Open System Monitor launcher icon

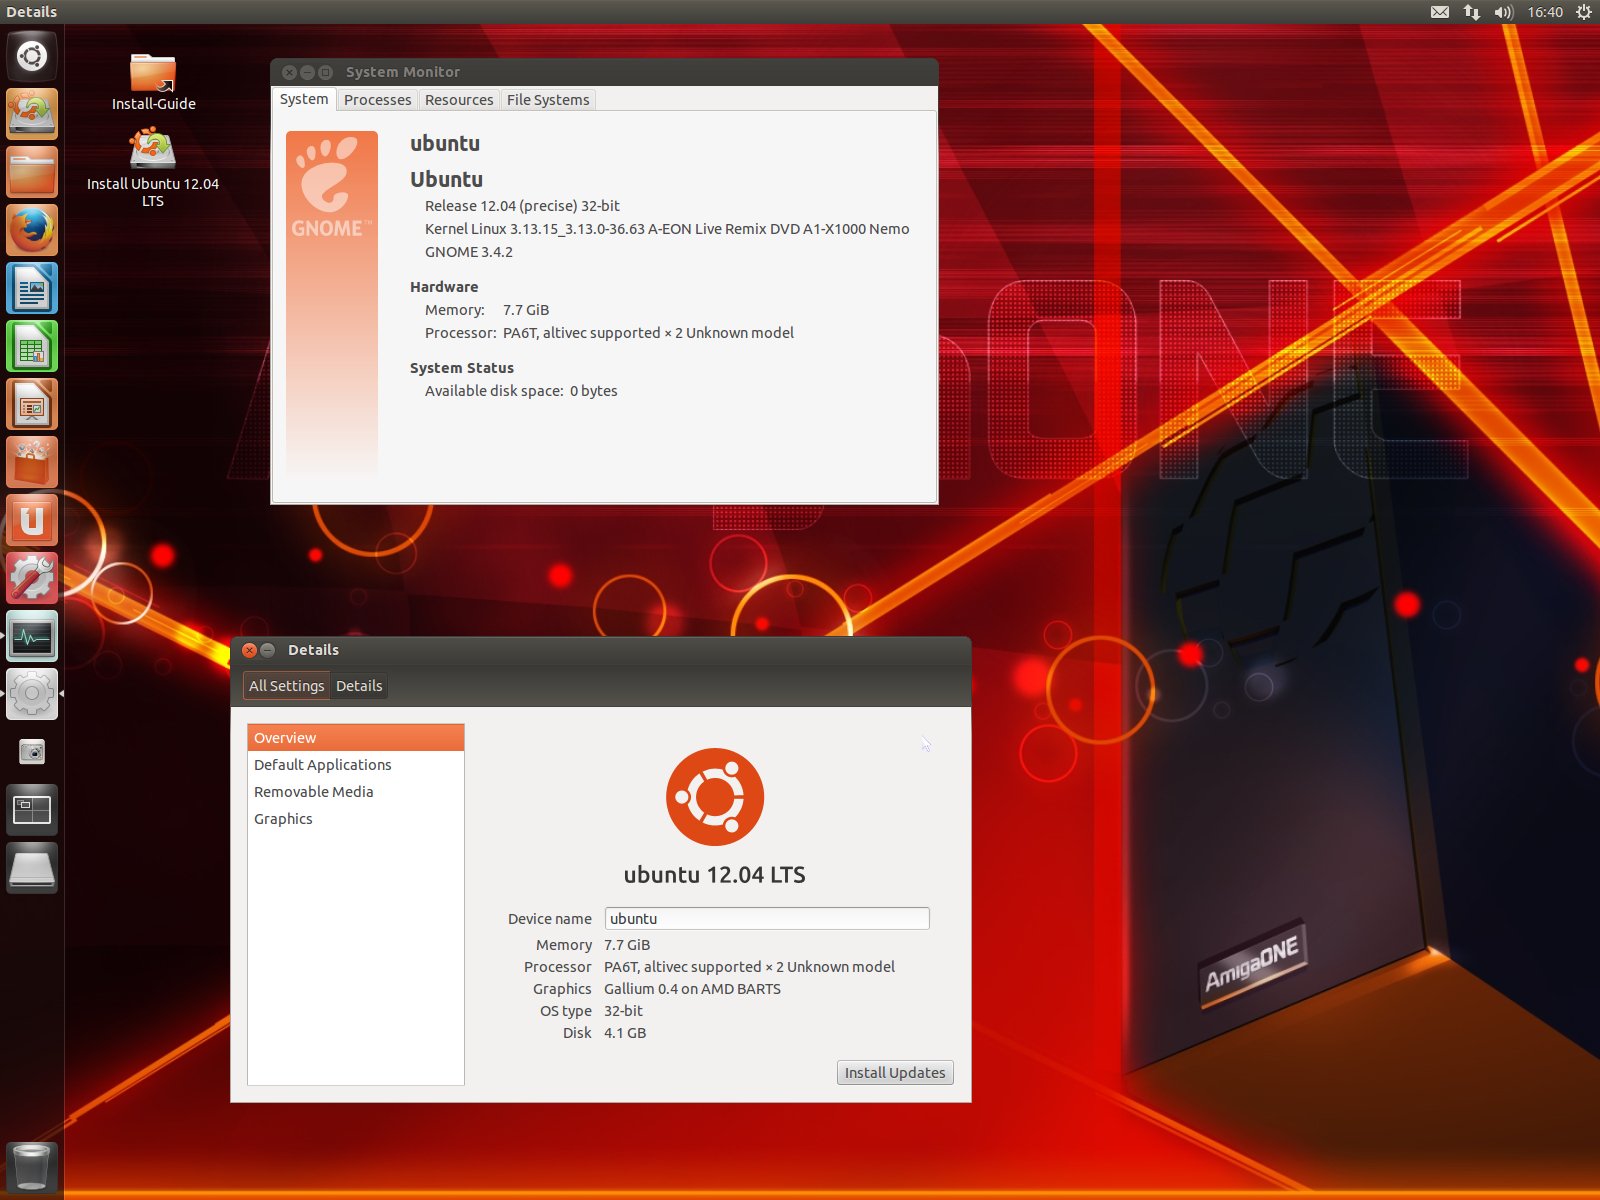tap(32, 637)
